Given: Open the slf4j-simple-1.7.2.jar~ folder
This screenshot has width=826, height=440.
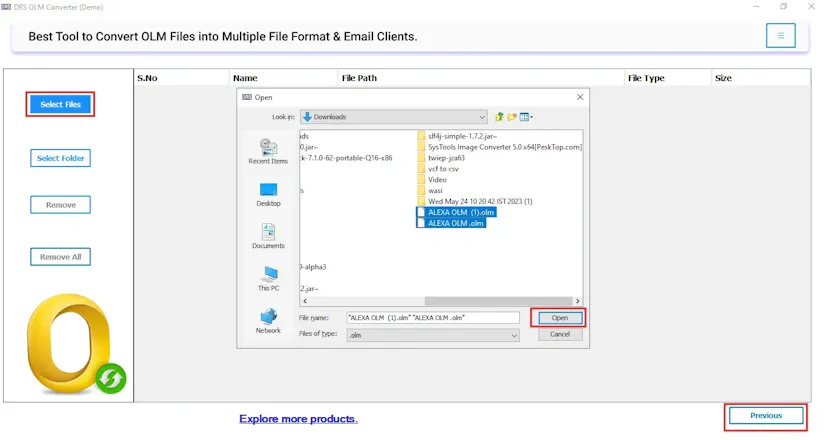Looking at the screenshot, I should pyautogui.click(x=457, y=136).
